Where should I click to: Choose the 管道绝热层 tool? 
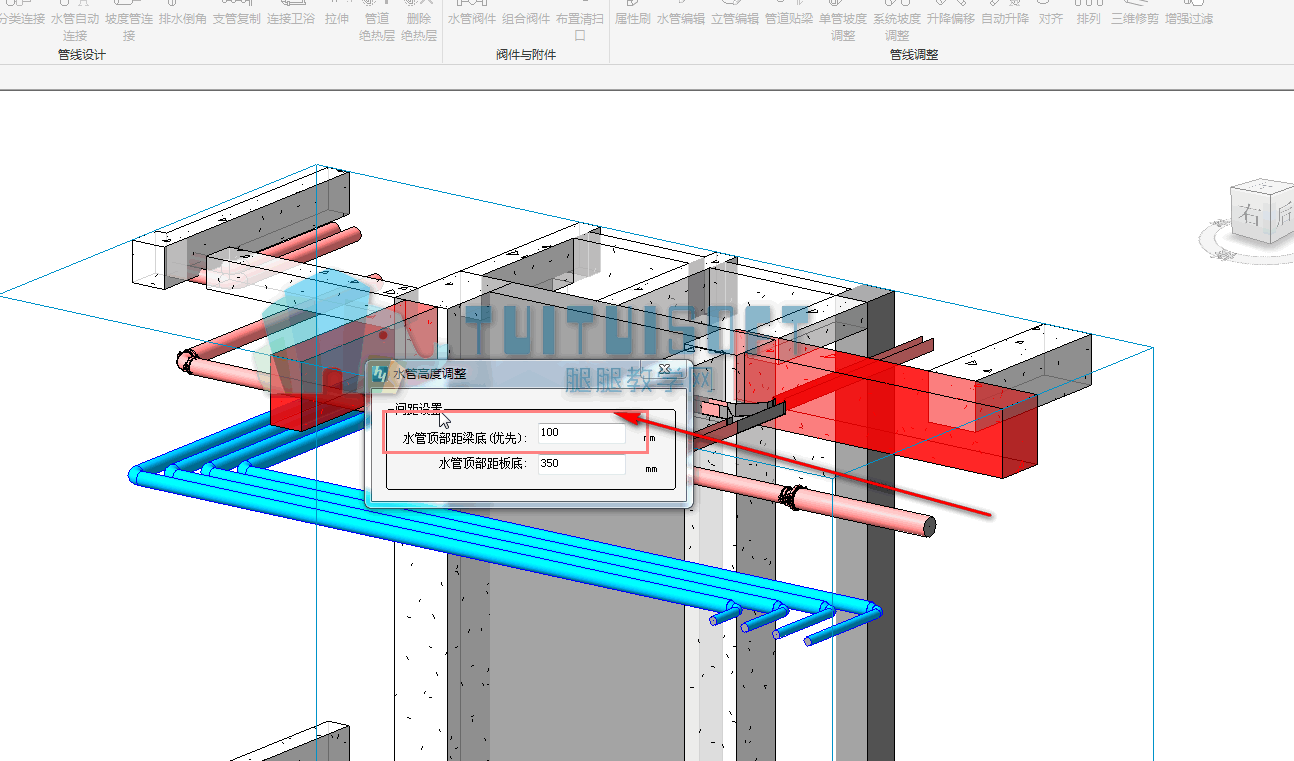(377, 21)
